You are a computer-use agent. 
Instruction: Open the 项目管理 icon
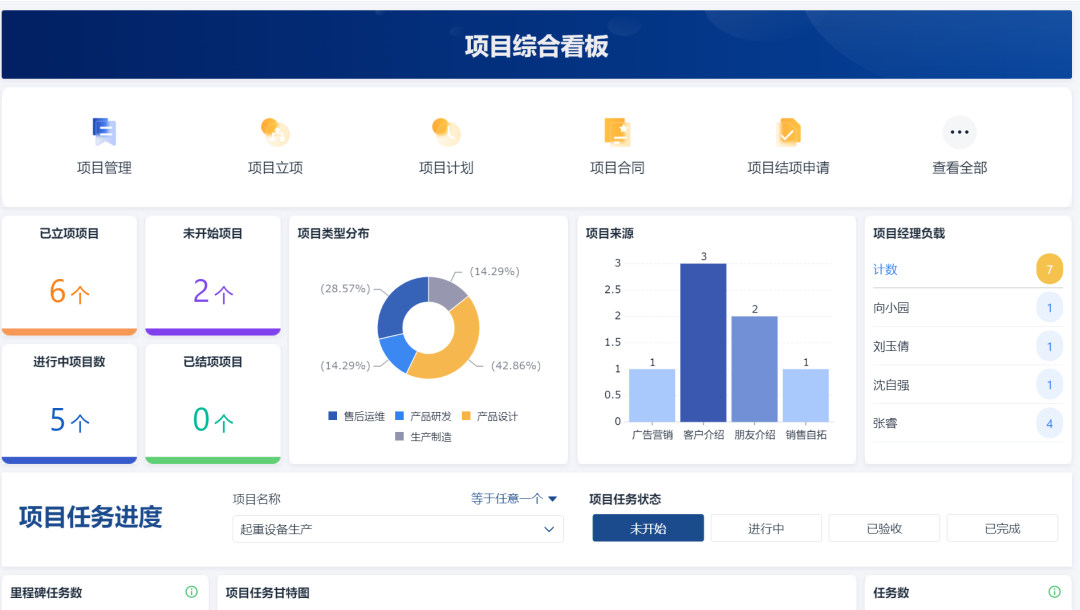pyautogui.click(x=104, y=132)
